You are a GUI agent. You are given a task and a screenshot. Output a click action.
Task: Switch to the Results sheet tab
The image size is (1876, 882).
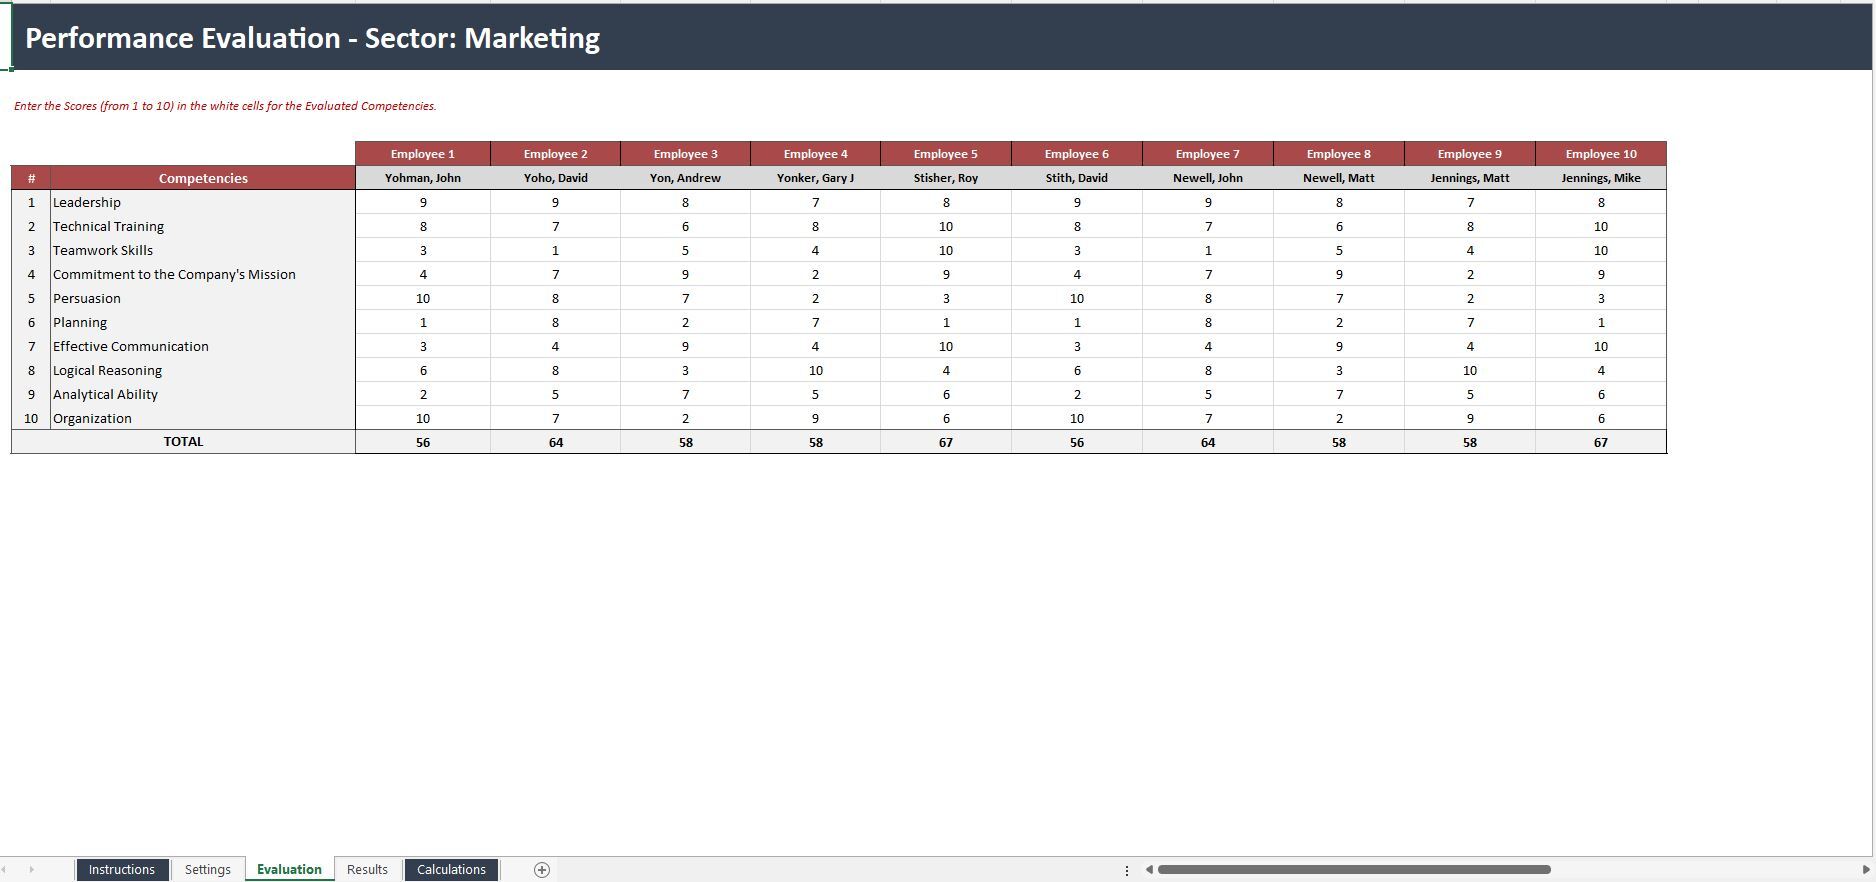pyautogui.click(x=367, y=870)
